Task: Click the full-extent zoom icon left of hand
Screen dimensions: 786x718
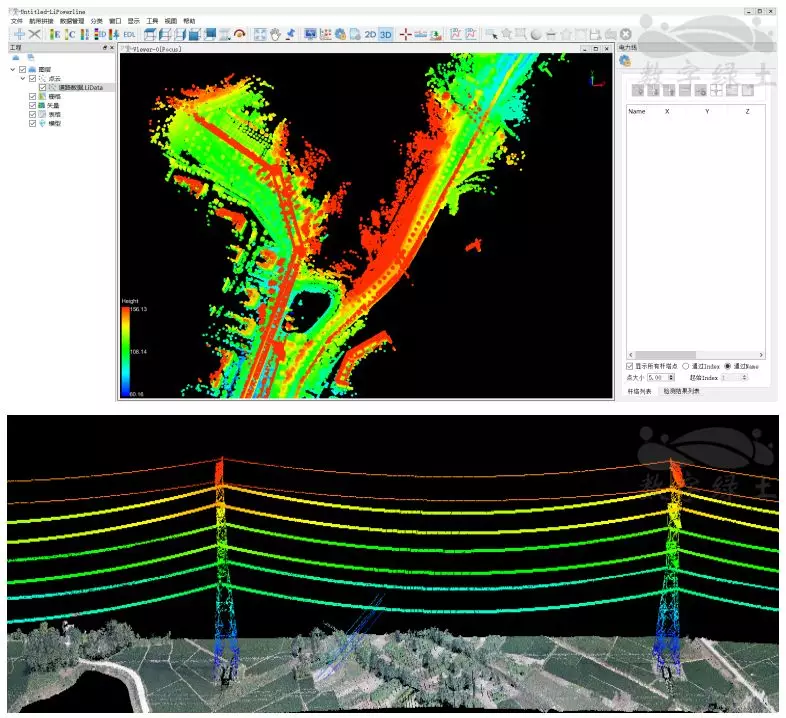Action: click(x=260, y=34)
